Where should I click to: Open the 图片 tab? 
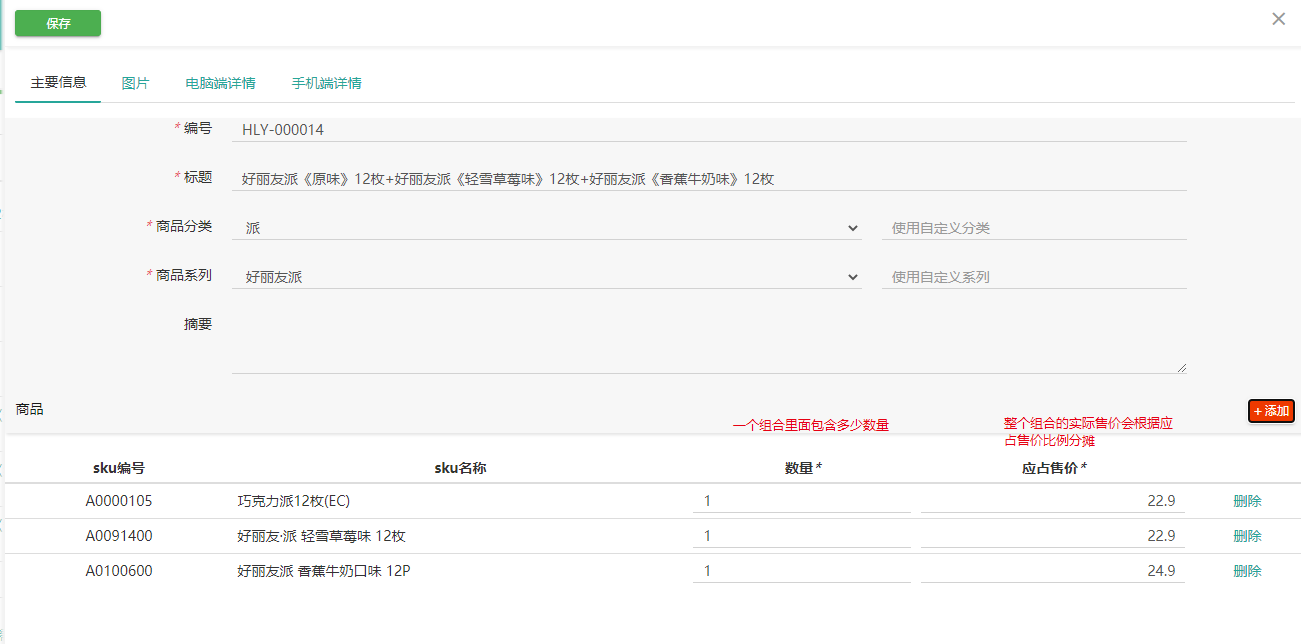[135, 83]
